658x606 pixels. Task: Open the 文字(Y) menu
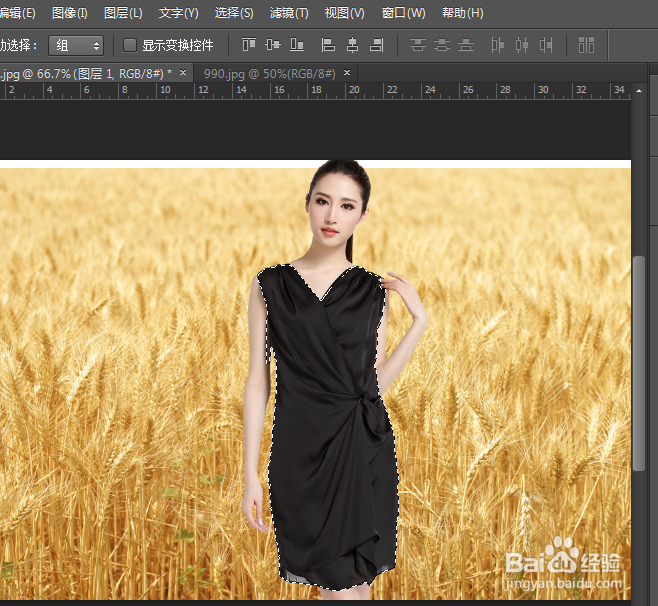coord(178,13)
